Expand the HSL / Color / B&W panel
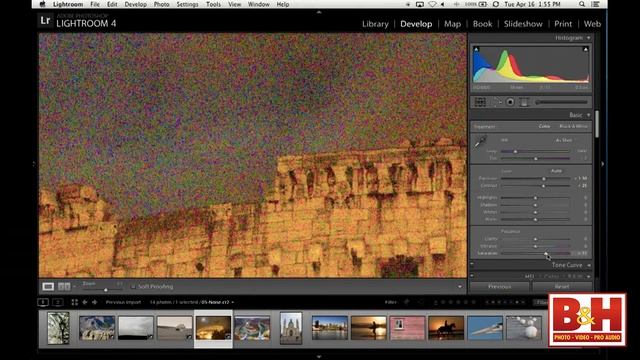Viewport: 640px width, 360px height. coord(589,276)
